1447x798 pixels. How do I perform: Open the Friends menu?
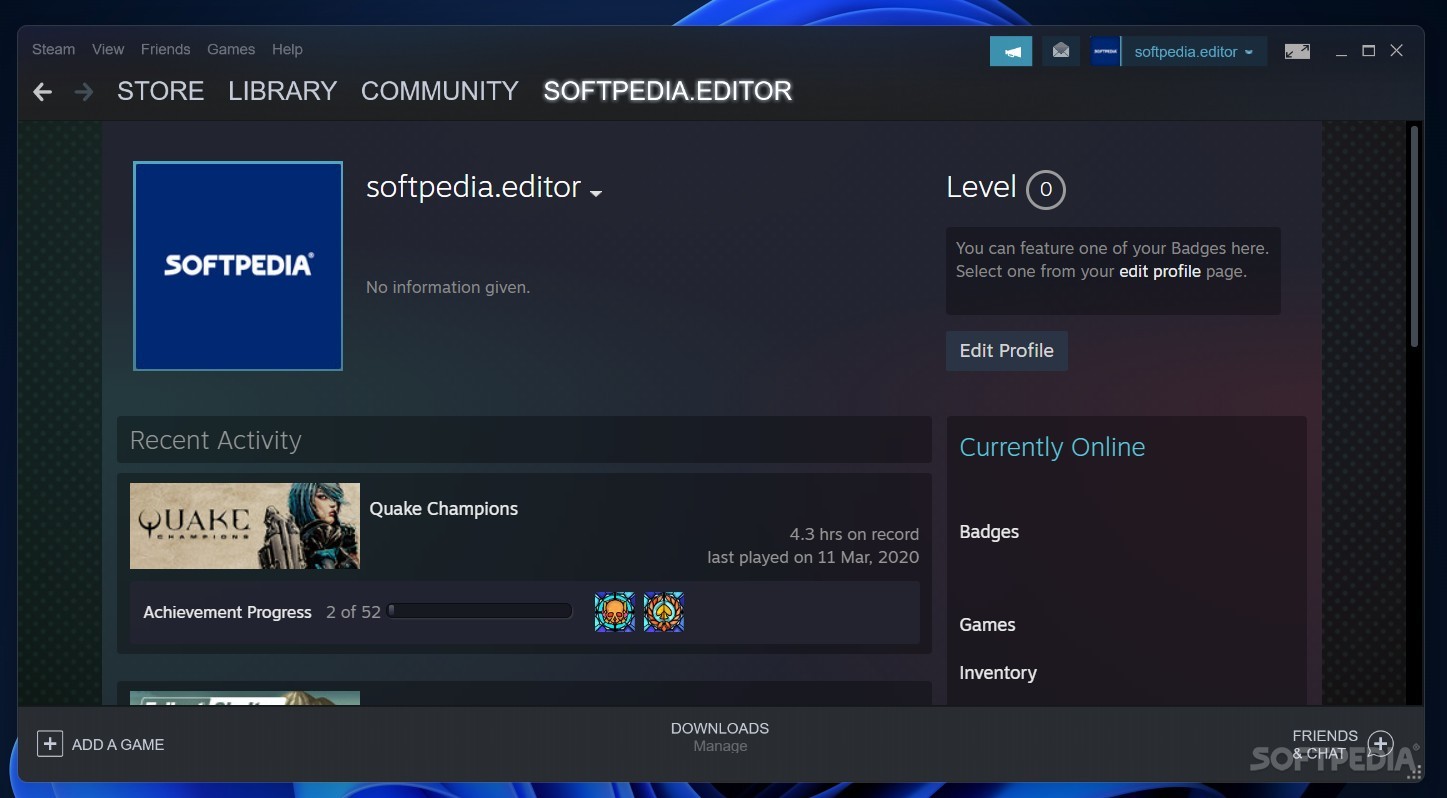point(165,49)
